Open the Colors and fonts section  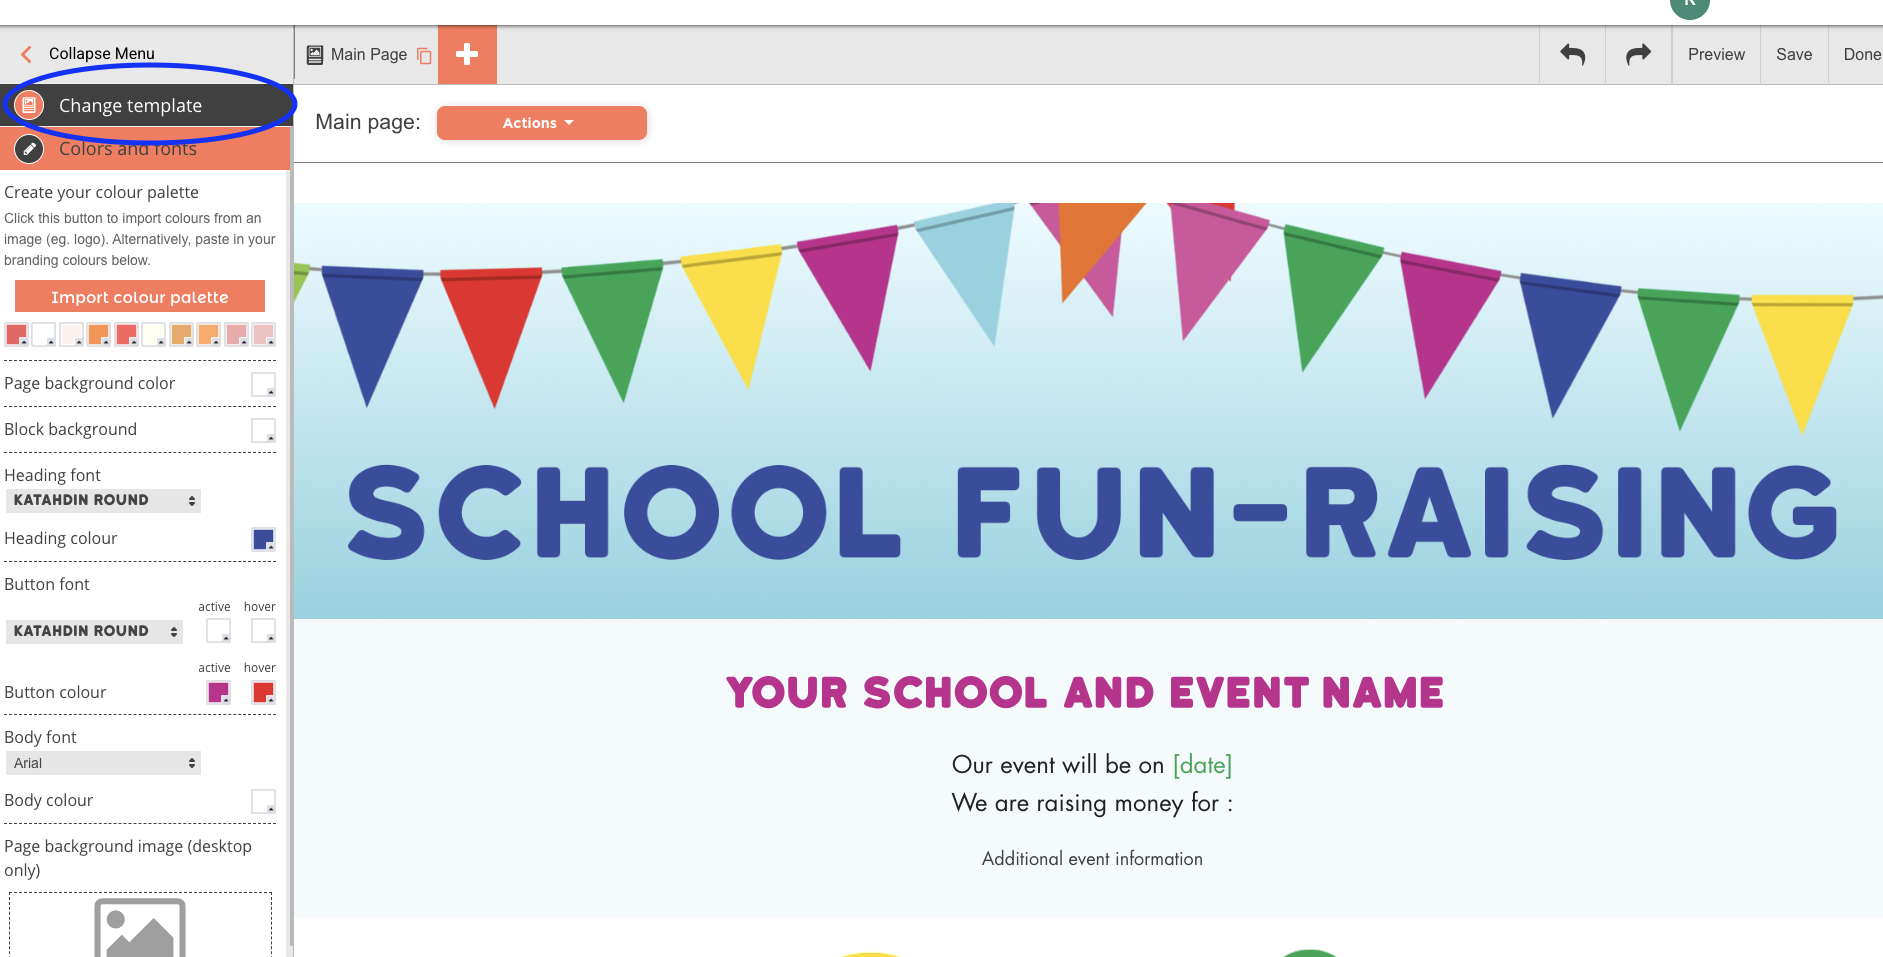pos(145,149)
